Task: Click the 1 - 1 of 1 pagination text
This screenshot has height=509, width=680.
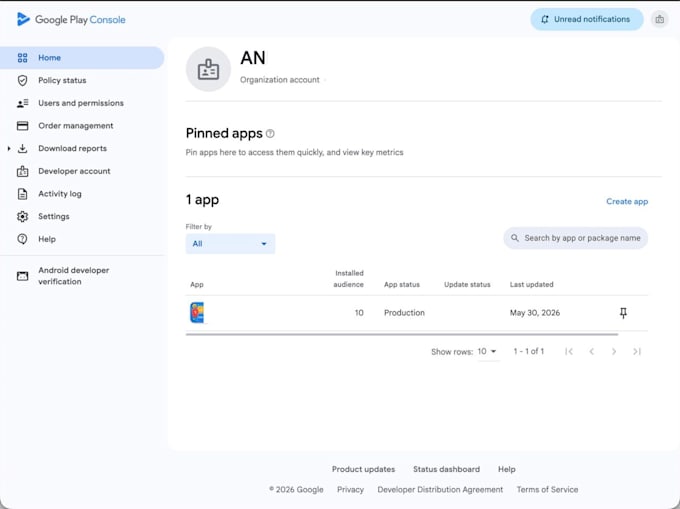Action: click(x=529, y=352)
